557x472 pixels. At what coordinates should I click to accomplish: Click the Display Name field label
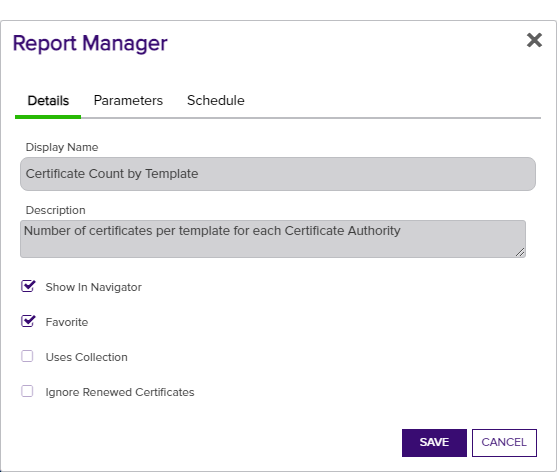(x=62, y=147)
